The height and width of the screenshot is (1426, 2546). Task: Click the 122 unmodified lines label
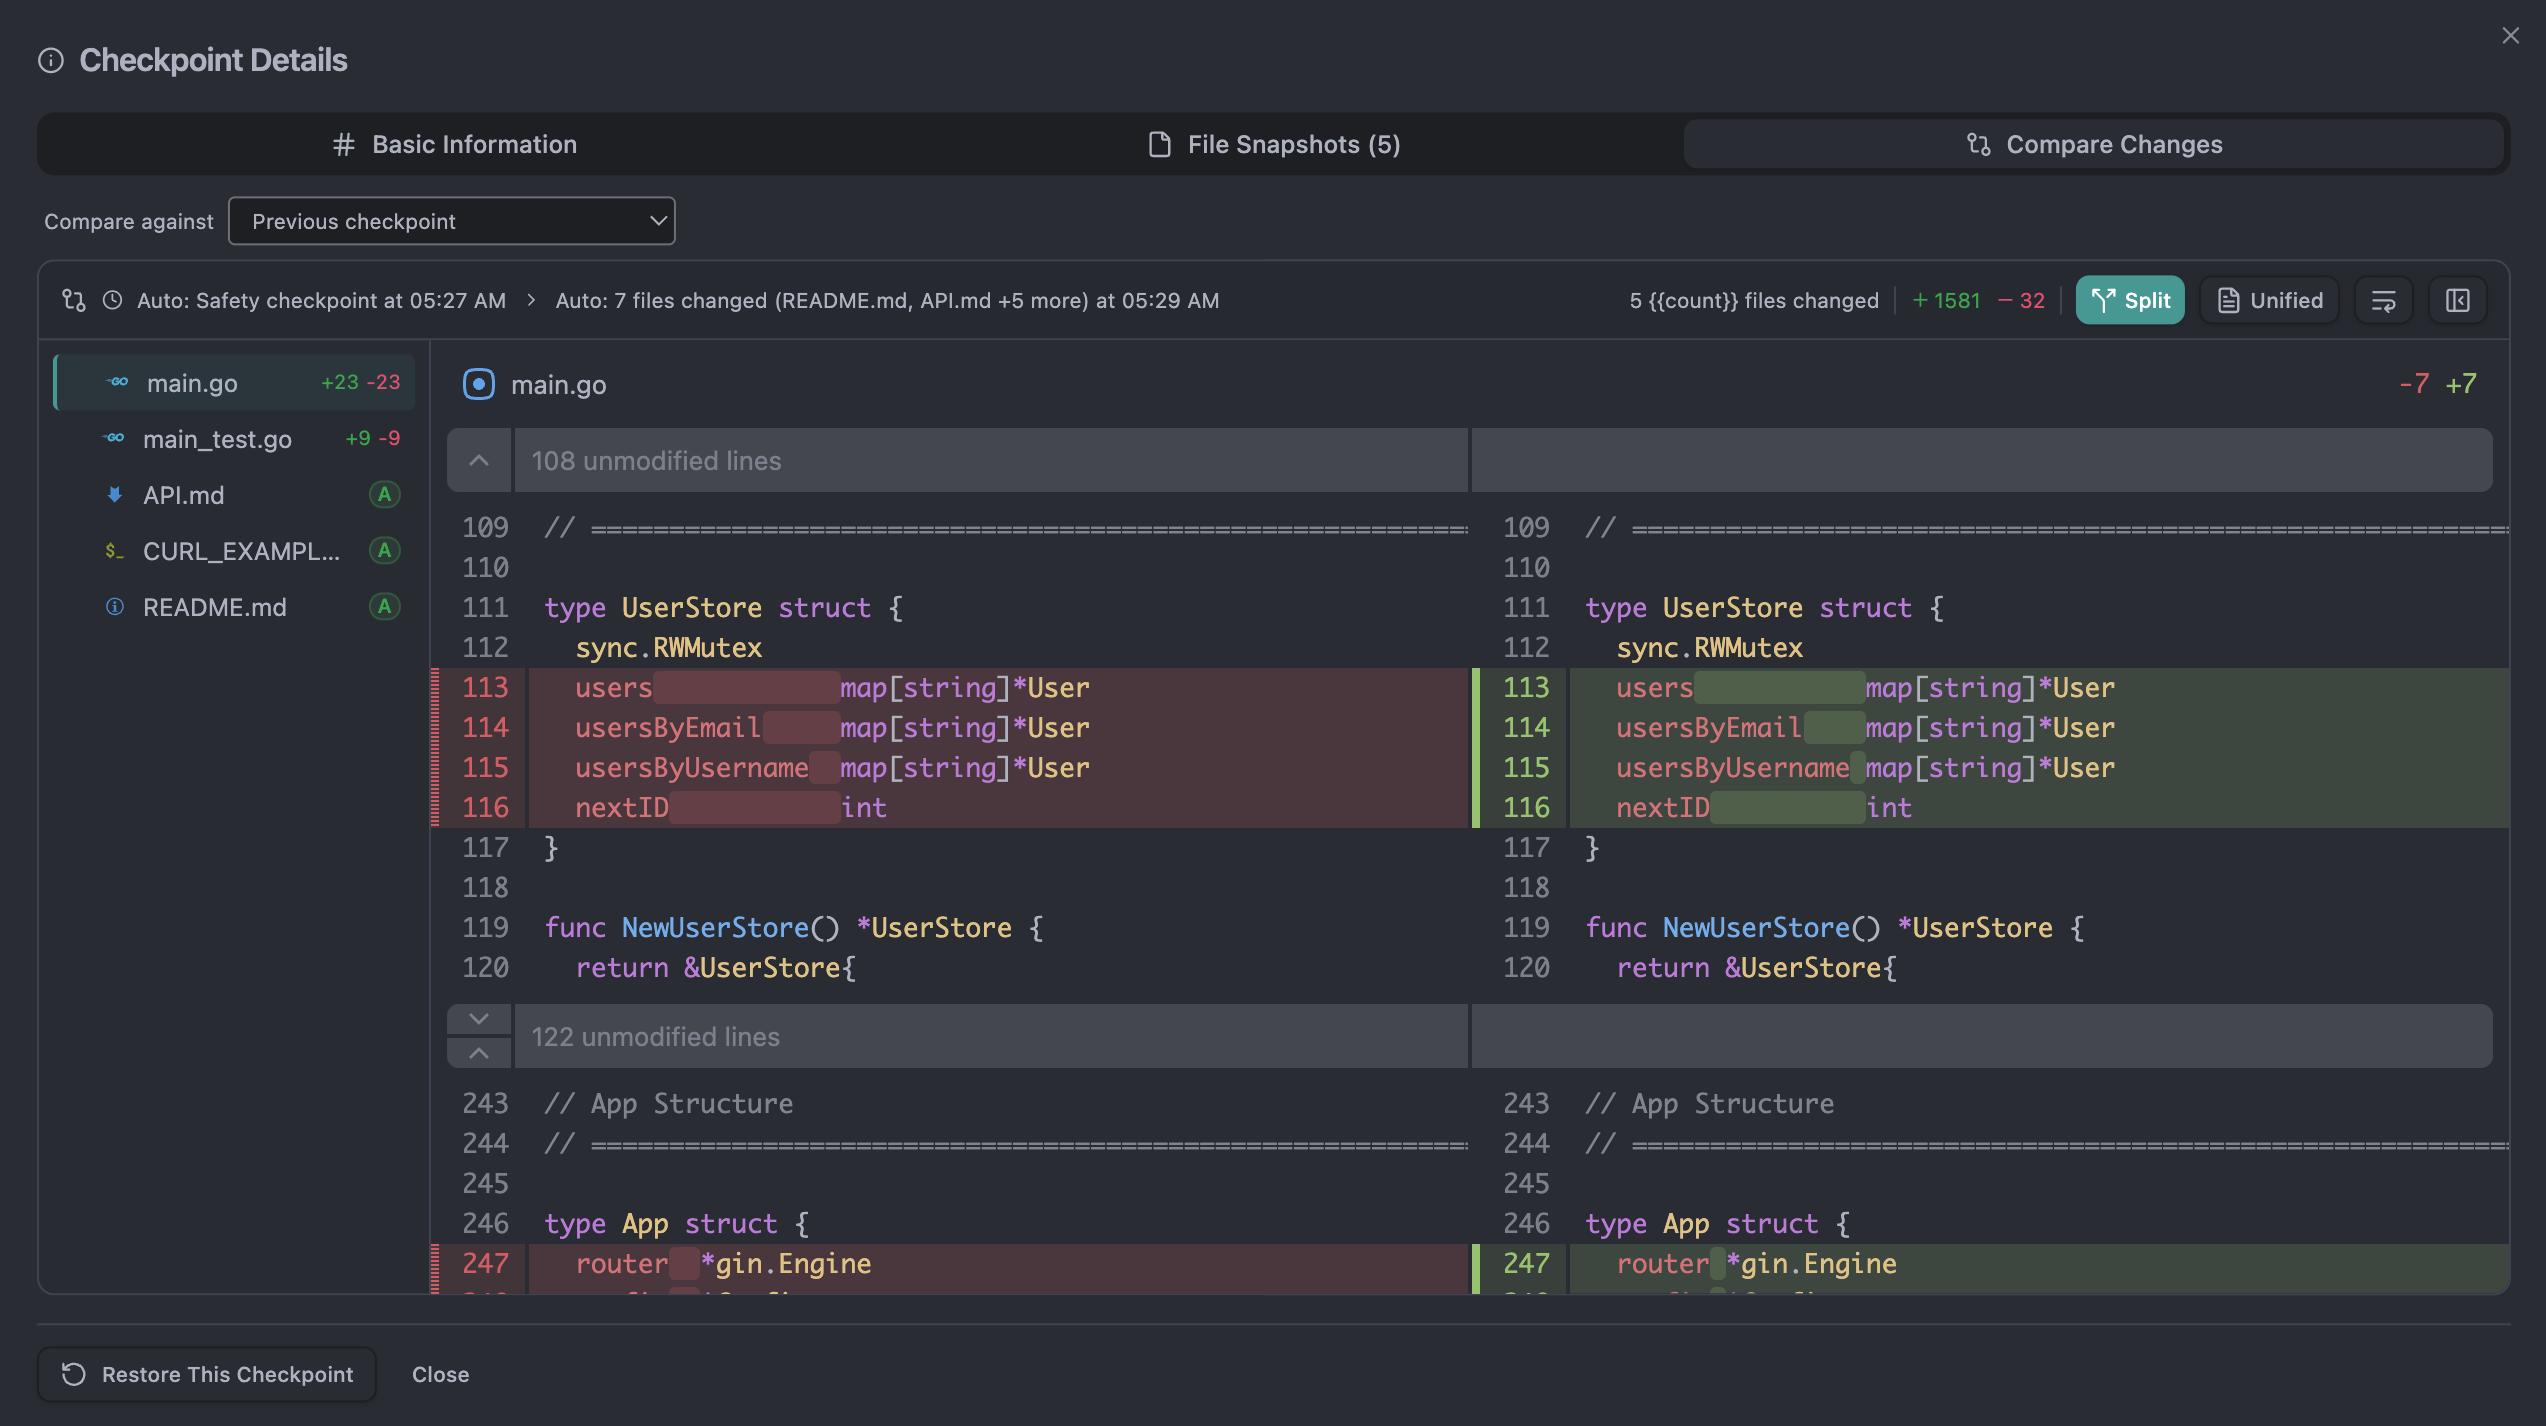[x=655, y=1036]
